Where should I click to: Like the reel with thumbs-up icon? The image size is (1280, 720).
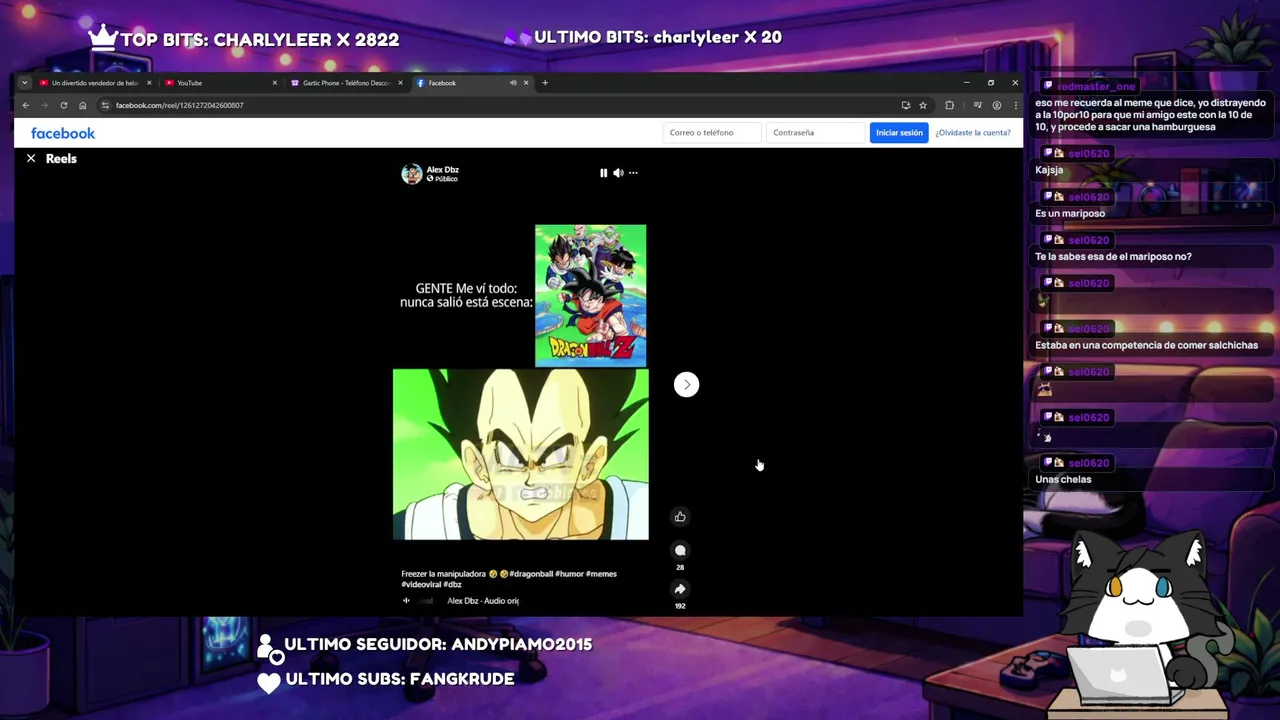[680, 517]
